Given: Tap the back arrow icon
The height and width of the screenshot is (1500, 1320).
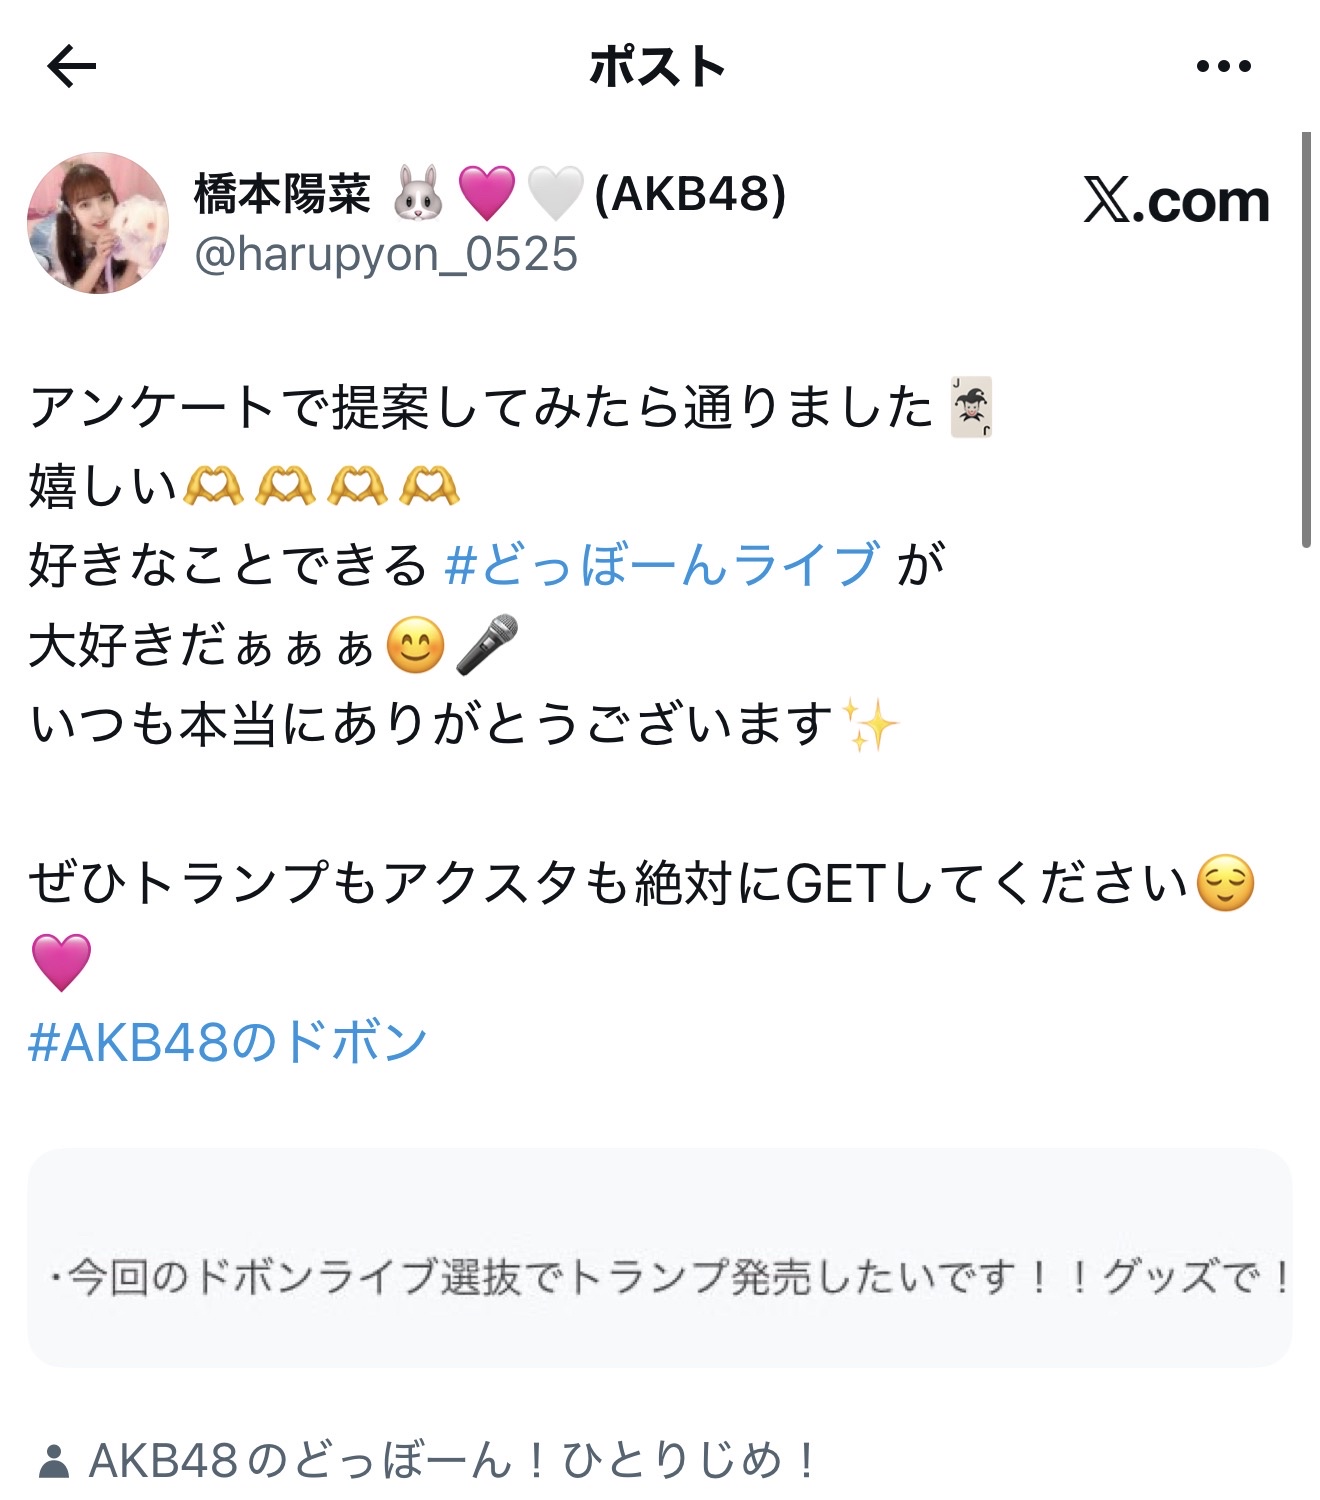Looking at the screenshot, I should (72, 67).
